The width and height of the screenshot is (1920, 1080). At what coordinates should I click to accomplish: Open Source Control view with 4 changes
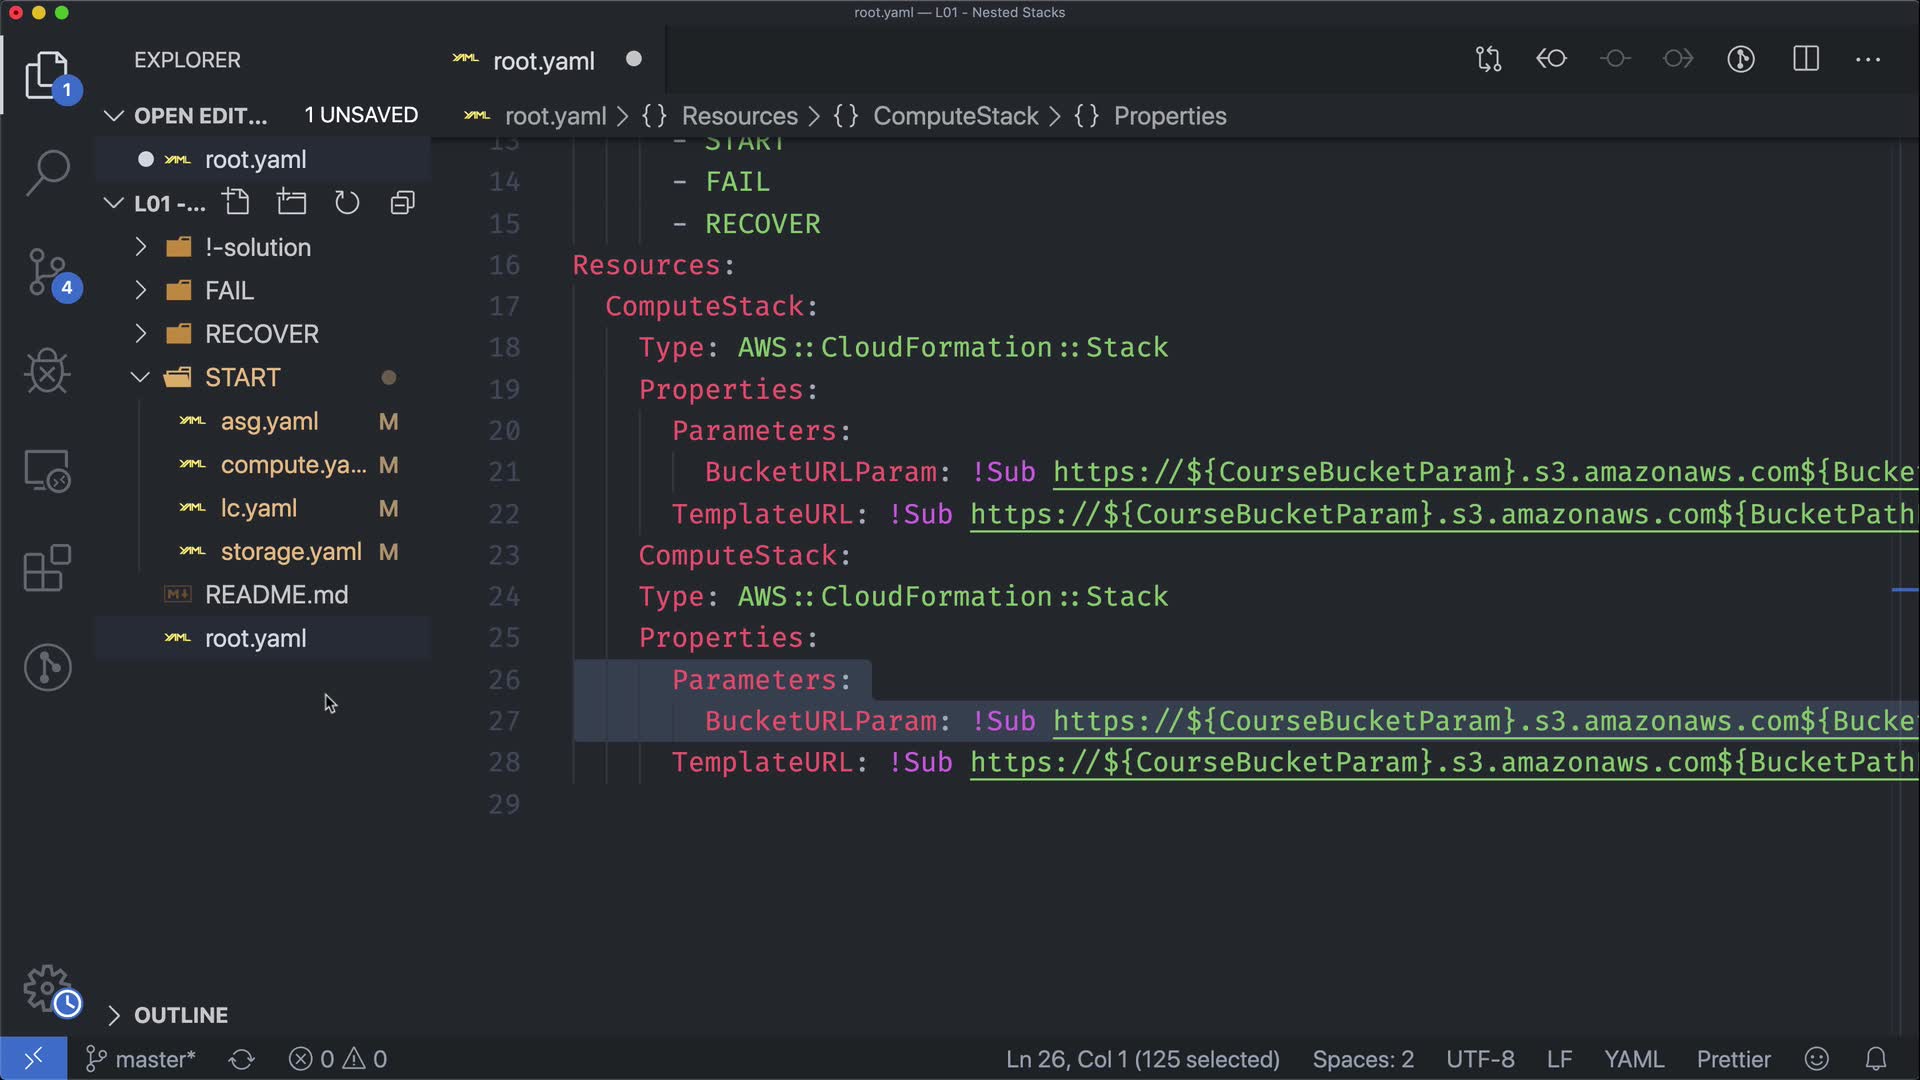coord(47,272)
